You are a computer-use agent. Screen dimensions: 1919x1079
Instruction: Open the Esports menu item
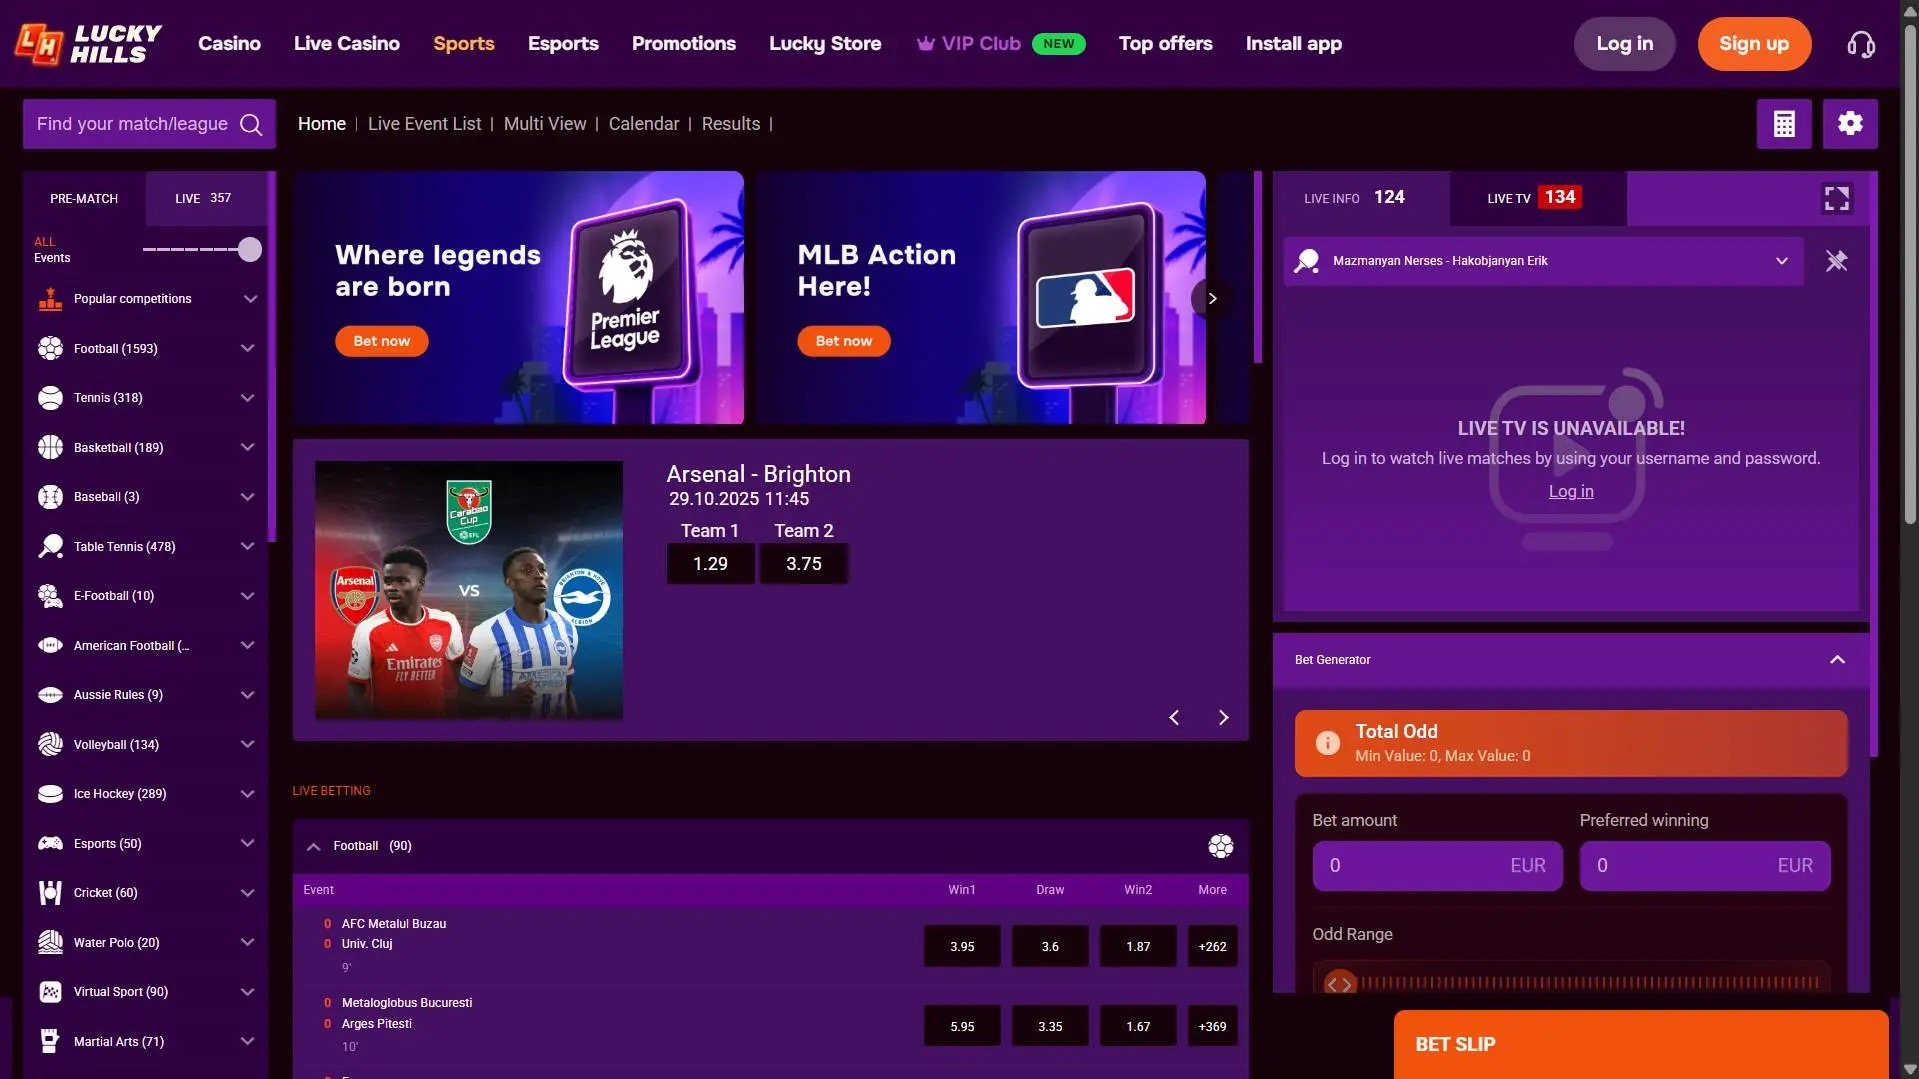563,44
